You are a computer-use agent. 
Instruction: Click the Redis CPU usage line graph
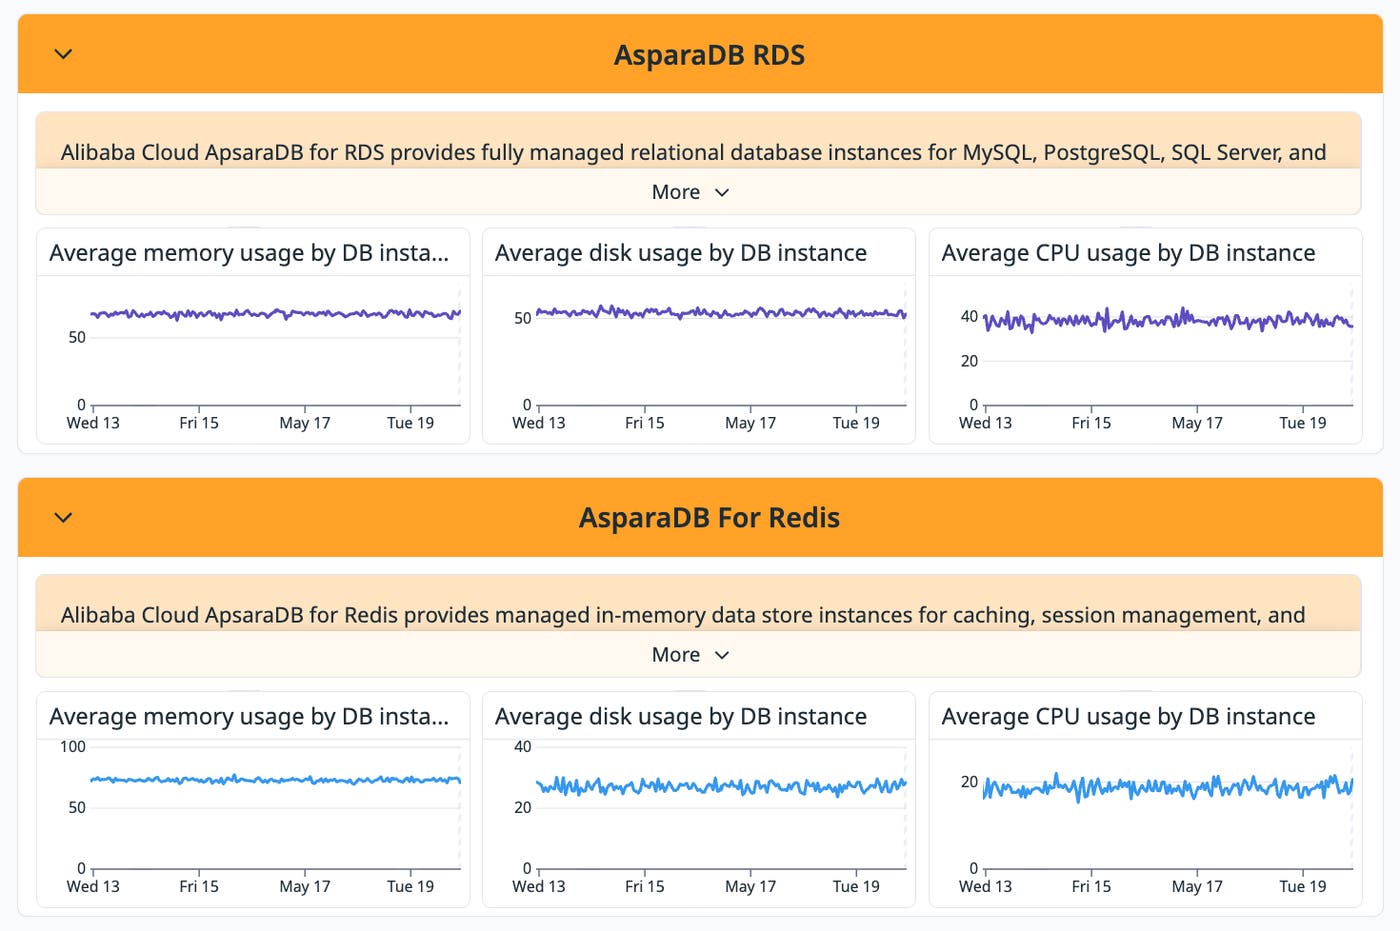1168,788
